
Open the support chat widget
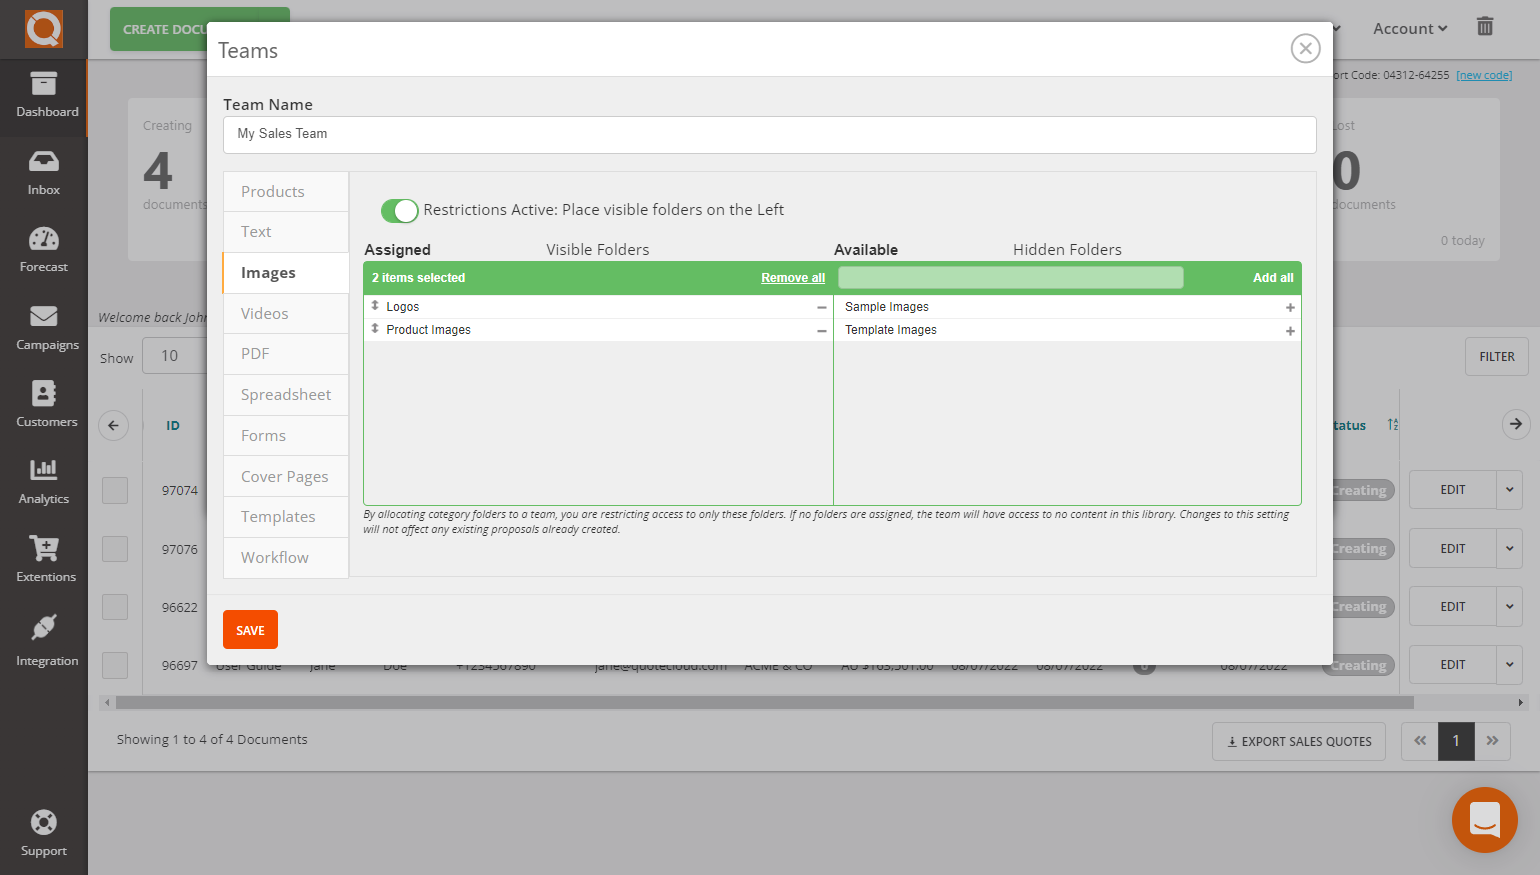tap(1484, 820)
